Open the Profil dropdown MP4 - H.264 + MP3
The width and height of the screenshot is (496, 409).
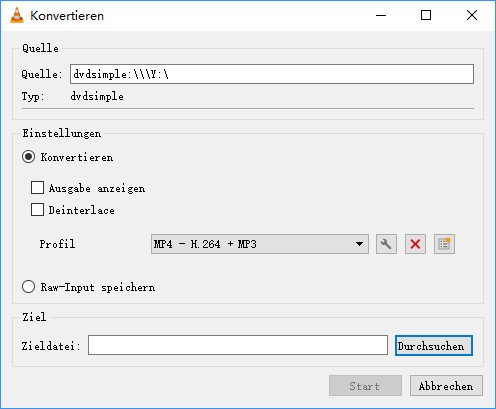pos(260,244)
